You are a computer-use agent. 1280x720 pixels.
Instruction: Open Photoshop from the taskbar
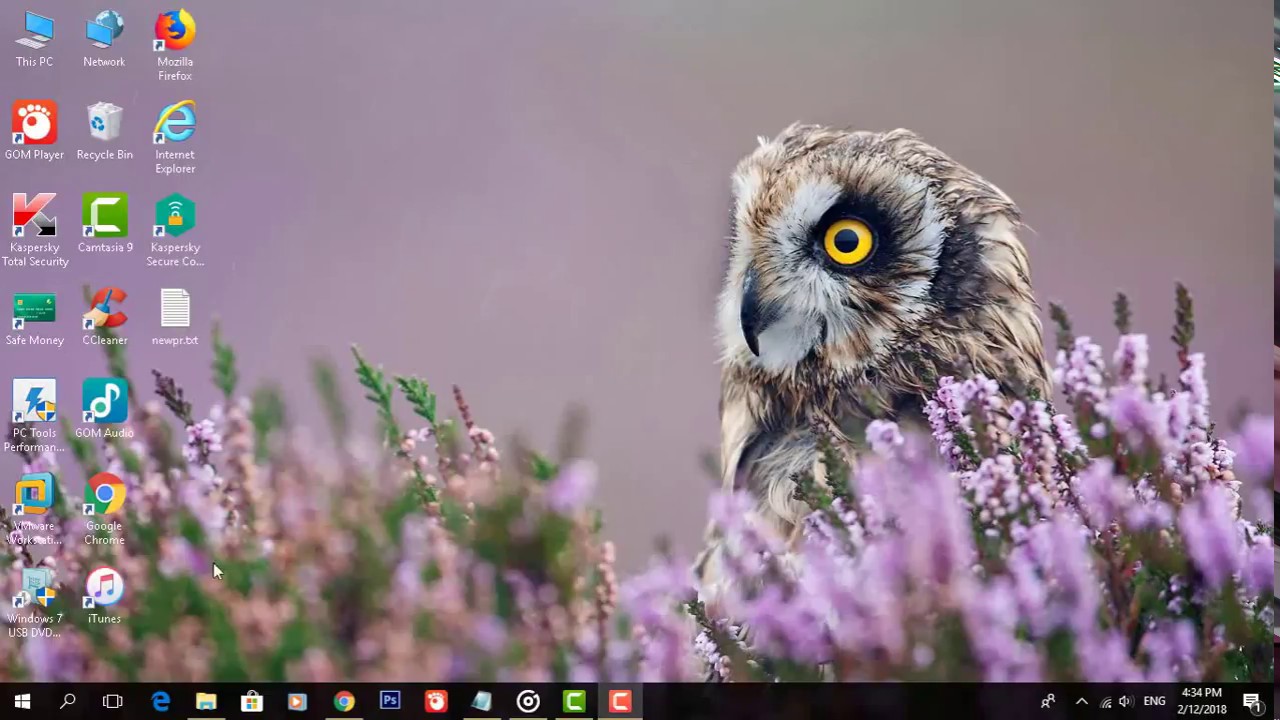click(390, 702)
